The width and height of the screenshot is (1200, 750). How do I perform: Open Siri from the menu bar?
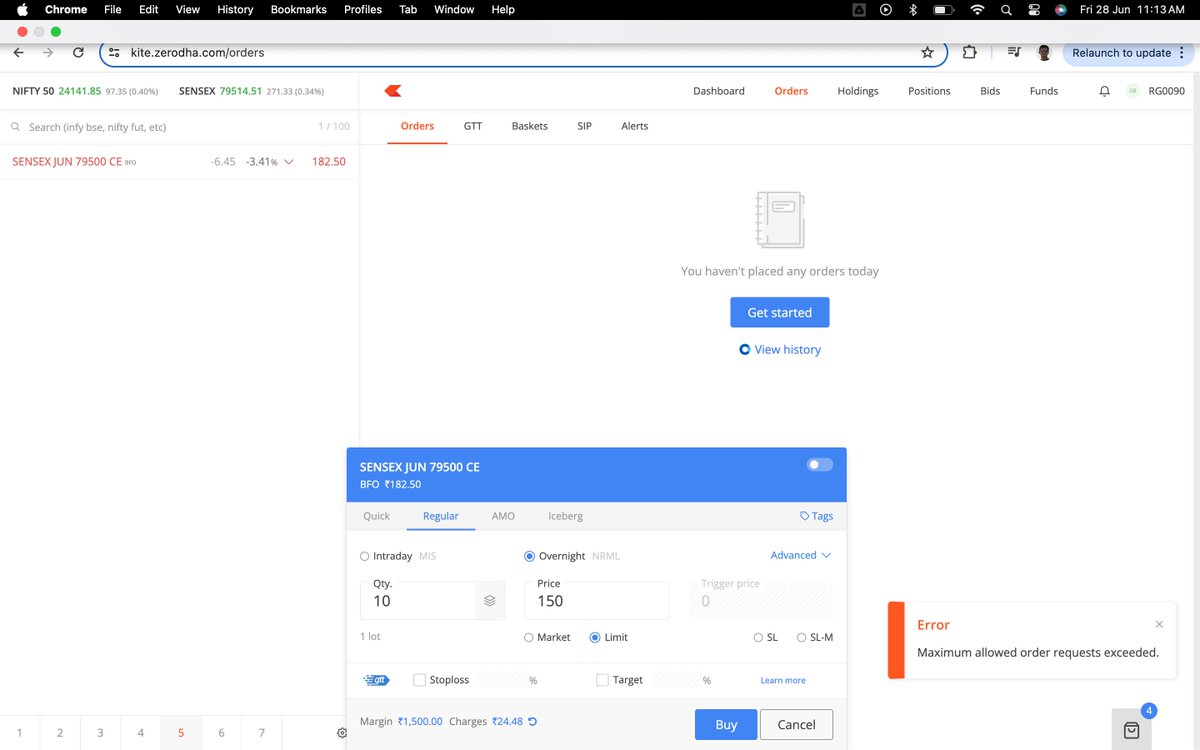[x=1060, y=9]
